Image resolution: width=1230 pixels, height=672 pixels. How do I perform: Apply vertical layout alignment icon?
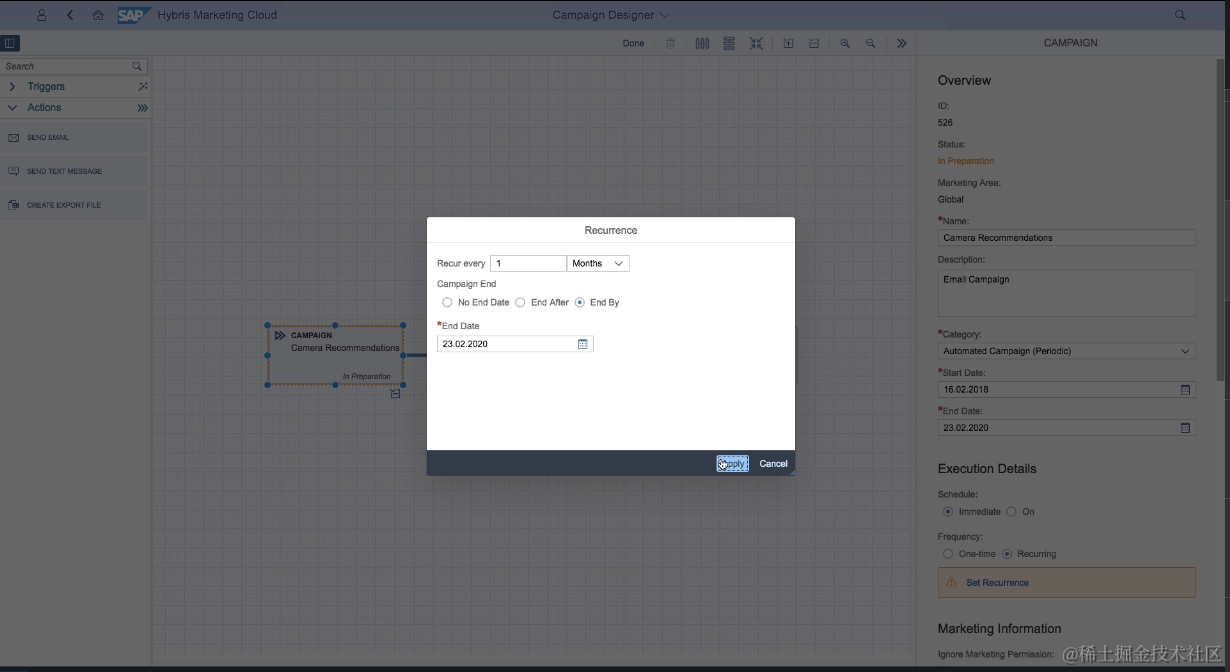(729, 43)
